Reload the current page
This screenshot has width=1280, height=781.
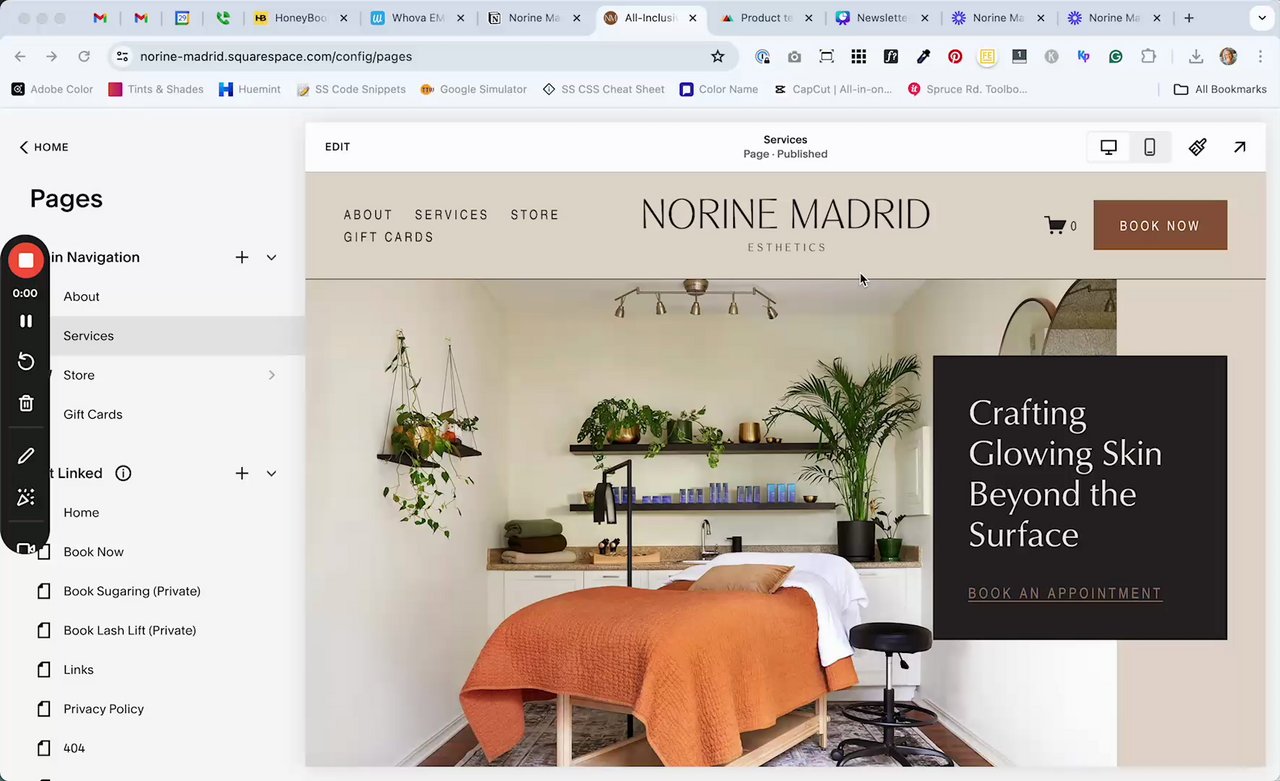tap(84, 57)
